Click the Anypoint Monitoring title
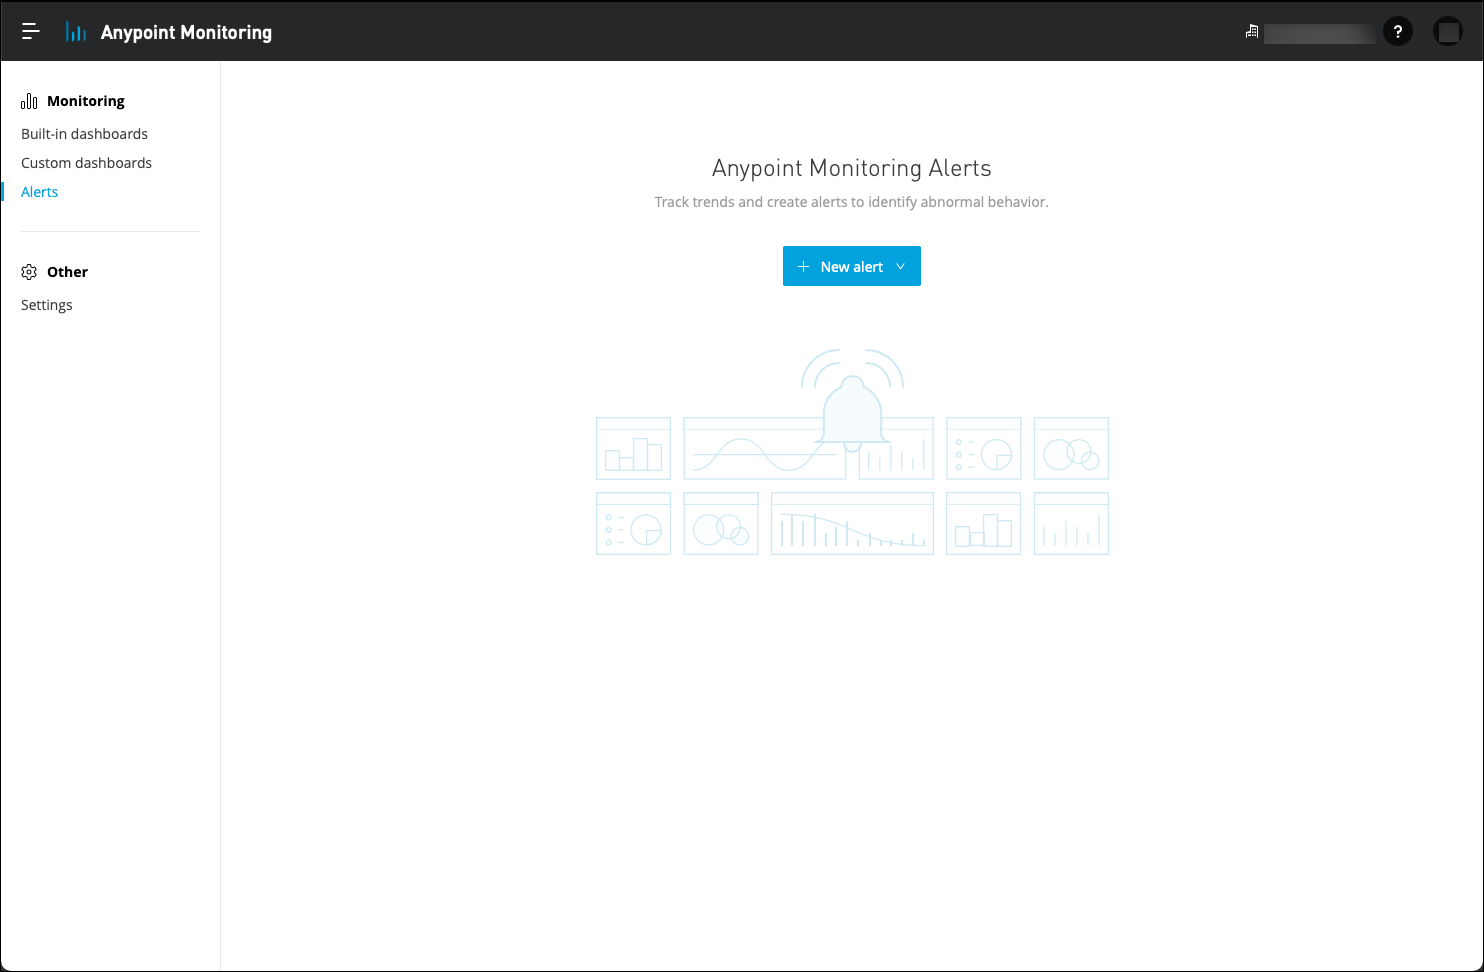This screenshot has width=1484, height=972. (186, 32)
